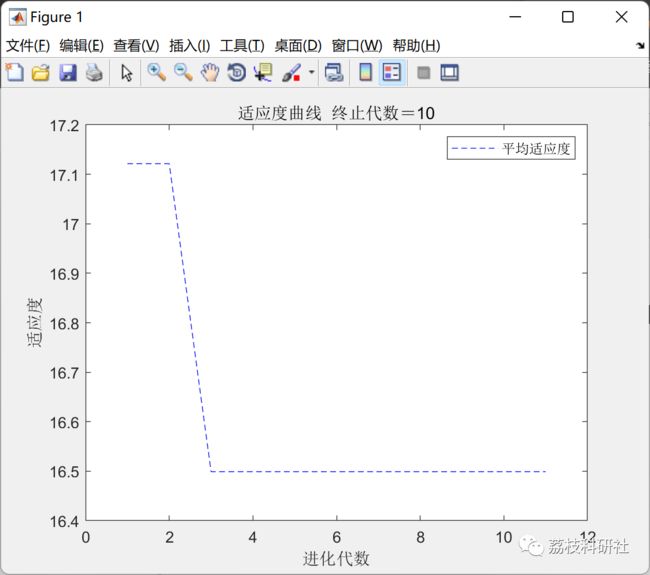
Task: Click the dock figure arrow icon
Action: (x=641, y=45)
